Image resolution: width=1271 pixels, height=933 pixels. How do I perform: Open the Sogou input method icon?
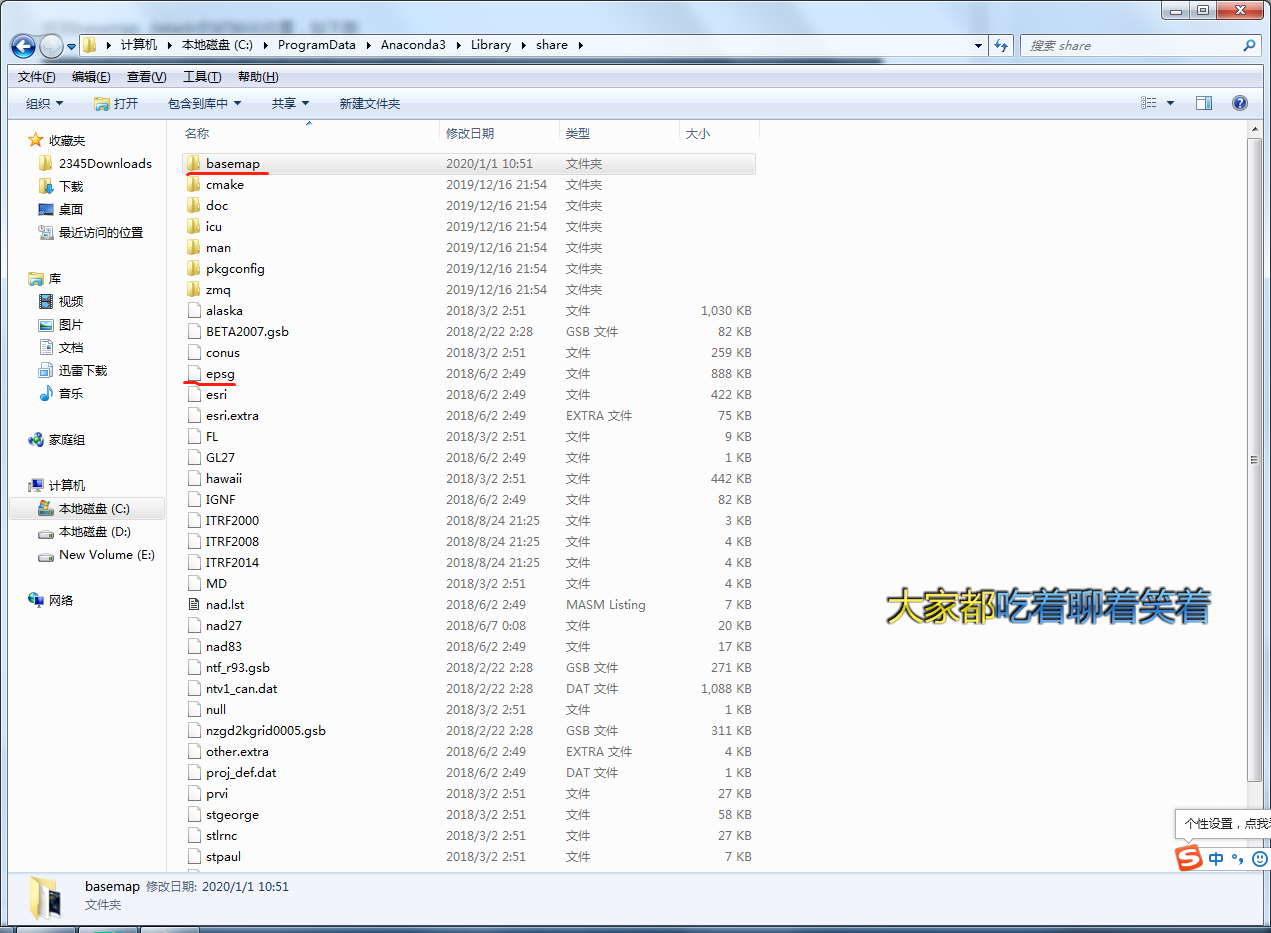[x=1189, y=858]
